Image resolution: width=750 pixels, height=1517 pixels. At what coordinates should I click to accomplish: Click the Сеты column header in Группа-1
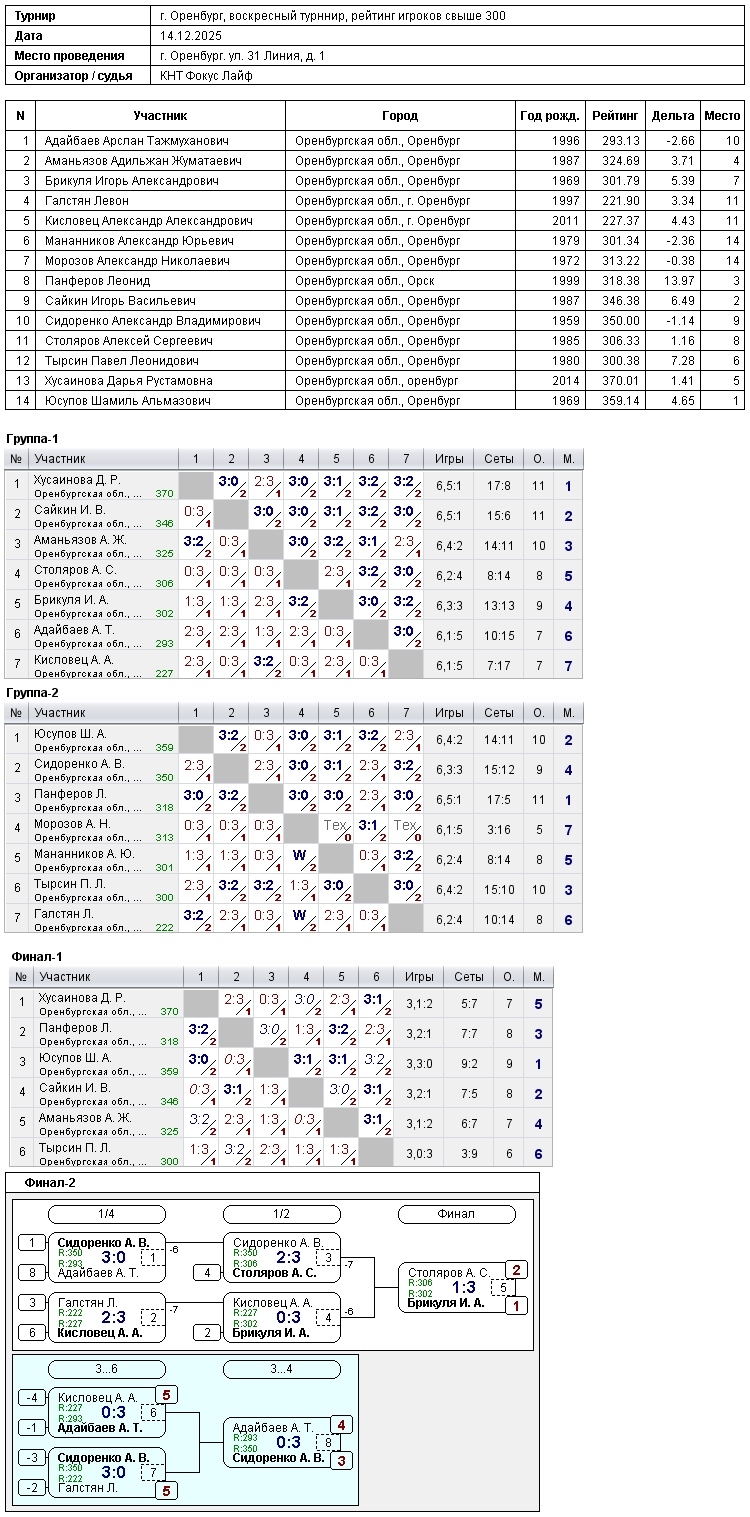click(x=499, y=459)
